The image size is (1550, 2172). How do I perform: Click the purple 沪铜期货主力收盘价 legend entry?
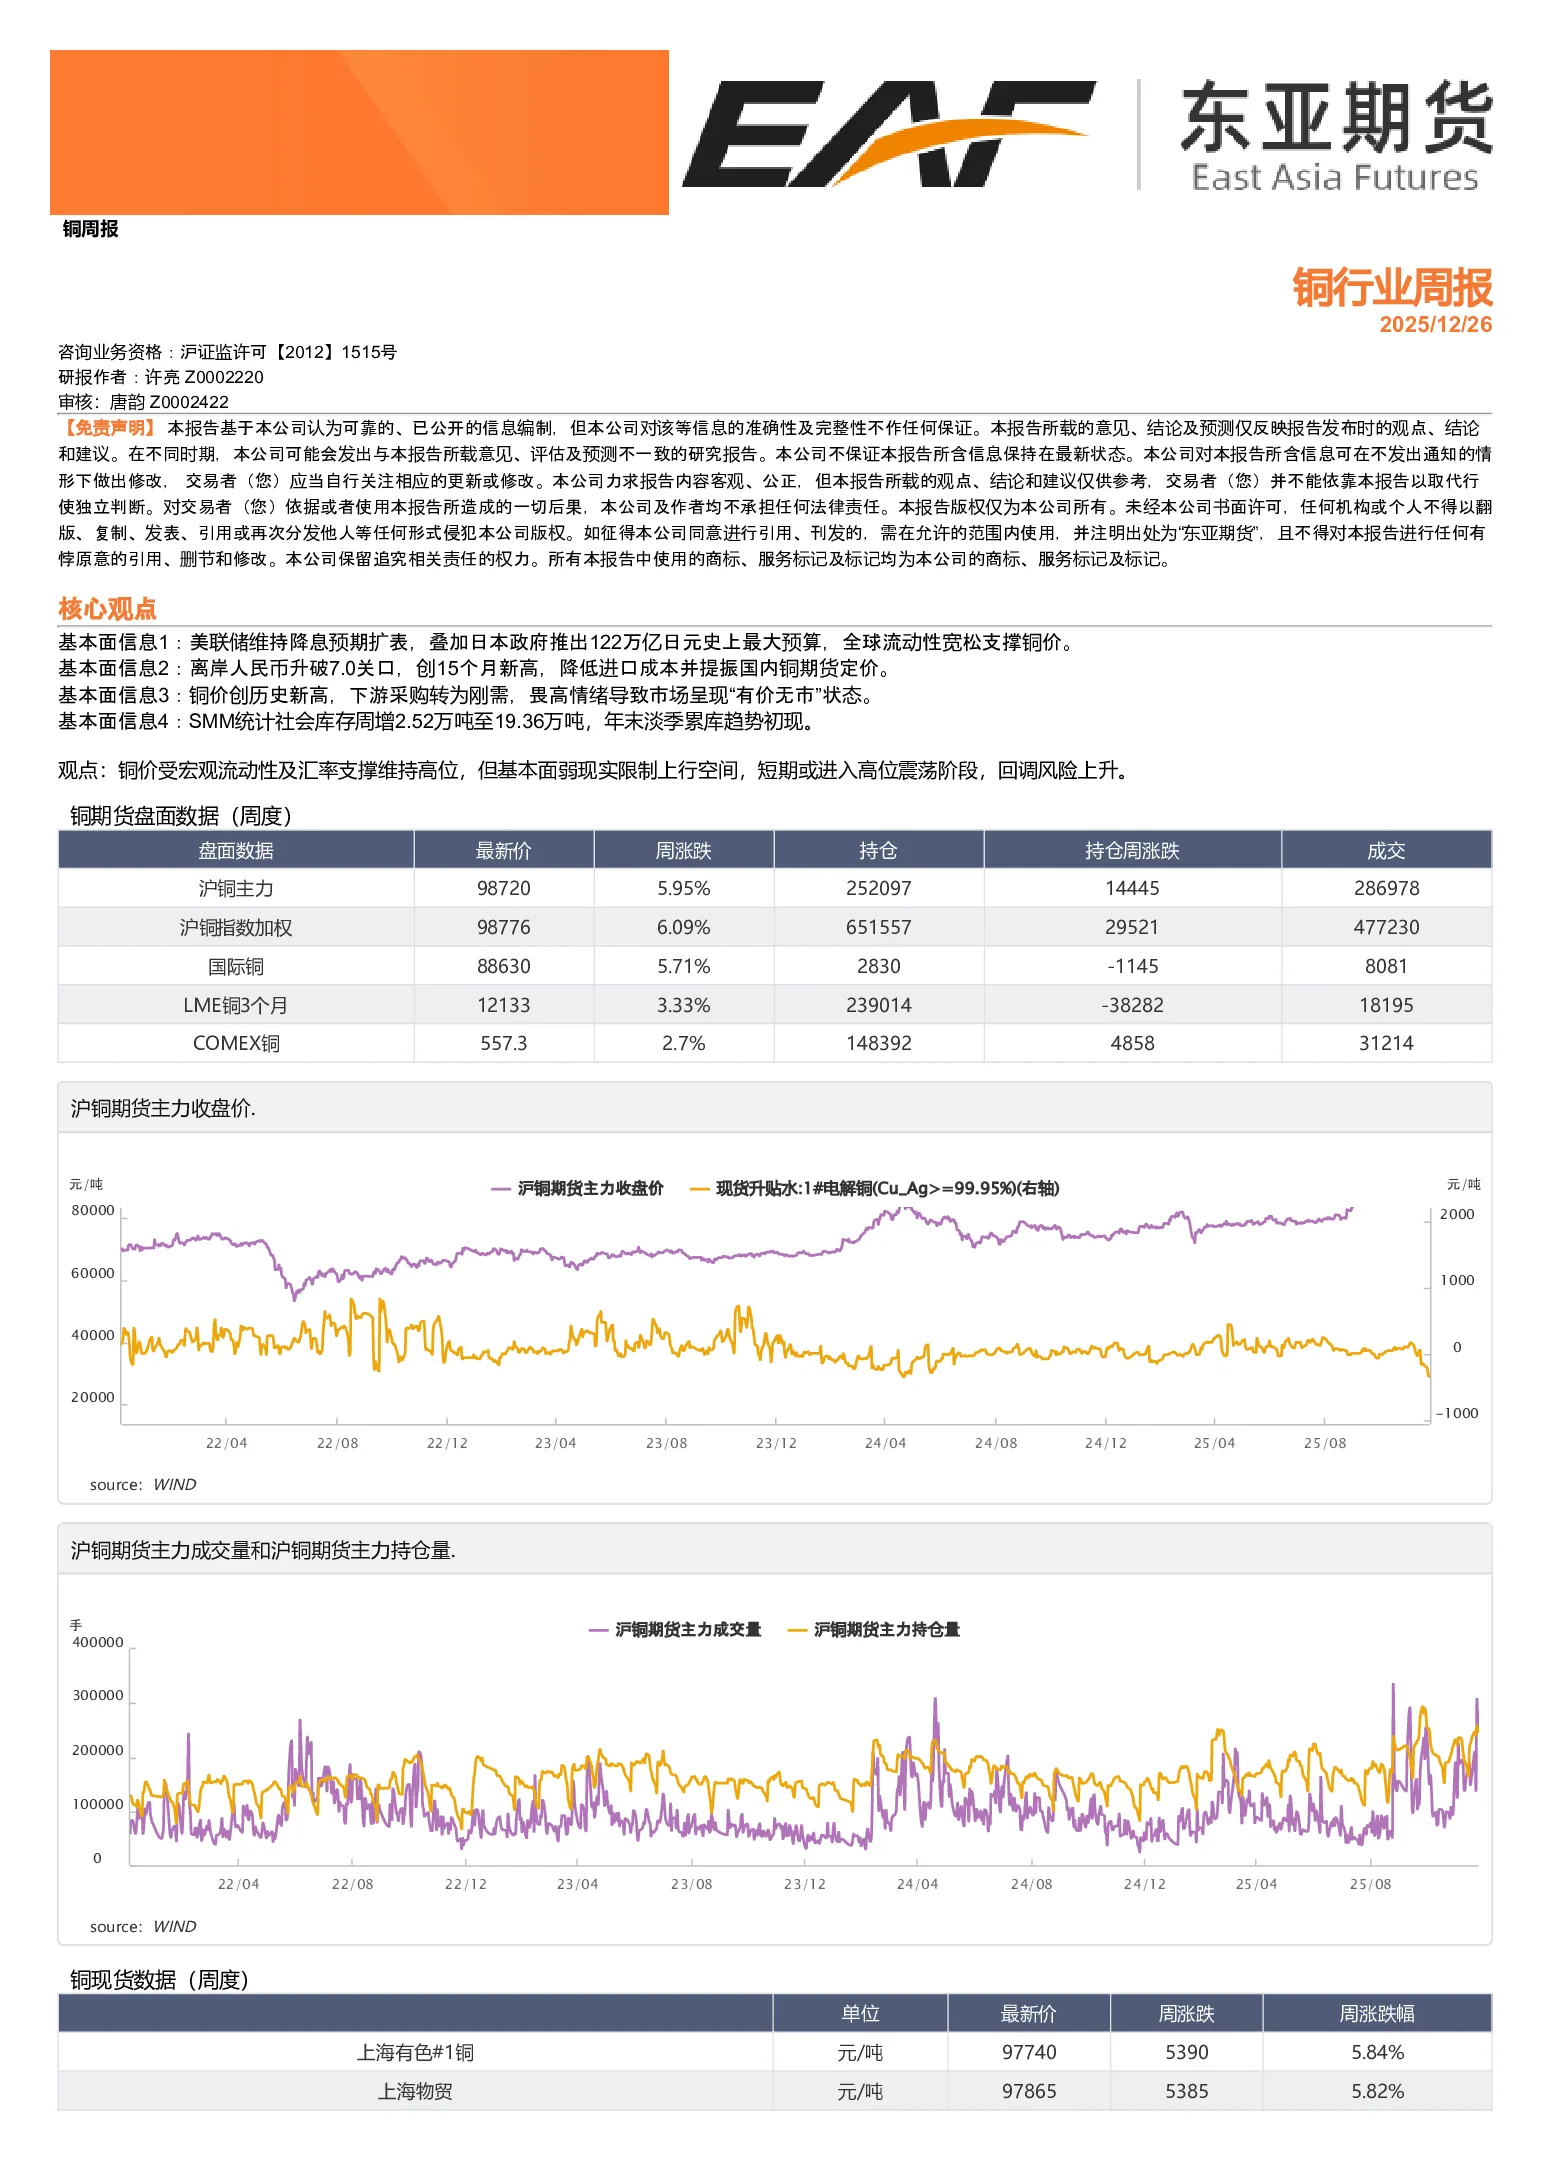(578, 1188)
